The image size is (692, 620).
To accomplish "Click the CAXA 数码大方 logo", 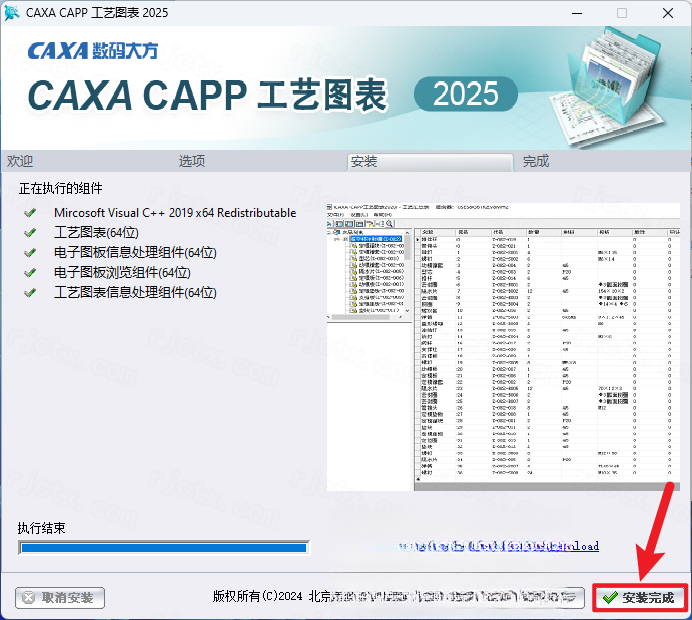I will pos(93,51).
